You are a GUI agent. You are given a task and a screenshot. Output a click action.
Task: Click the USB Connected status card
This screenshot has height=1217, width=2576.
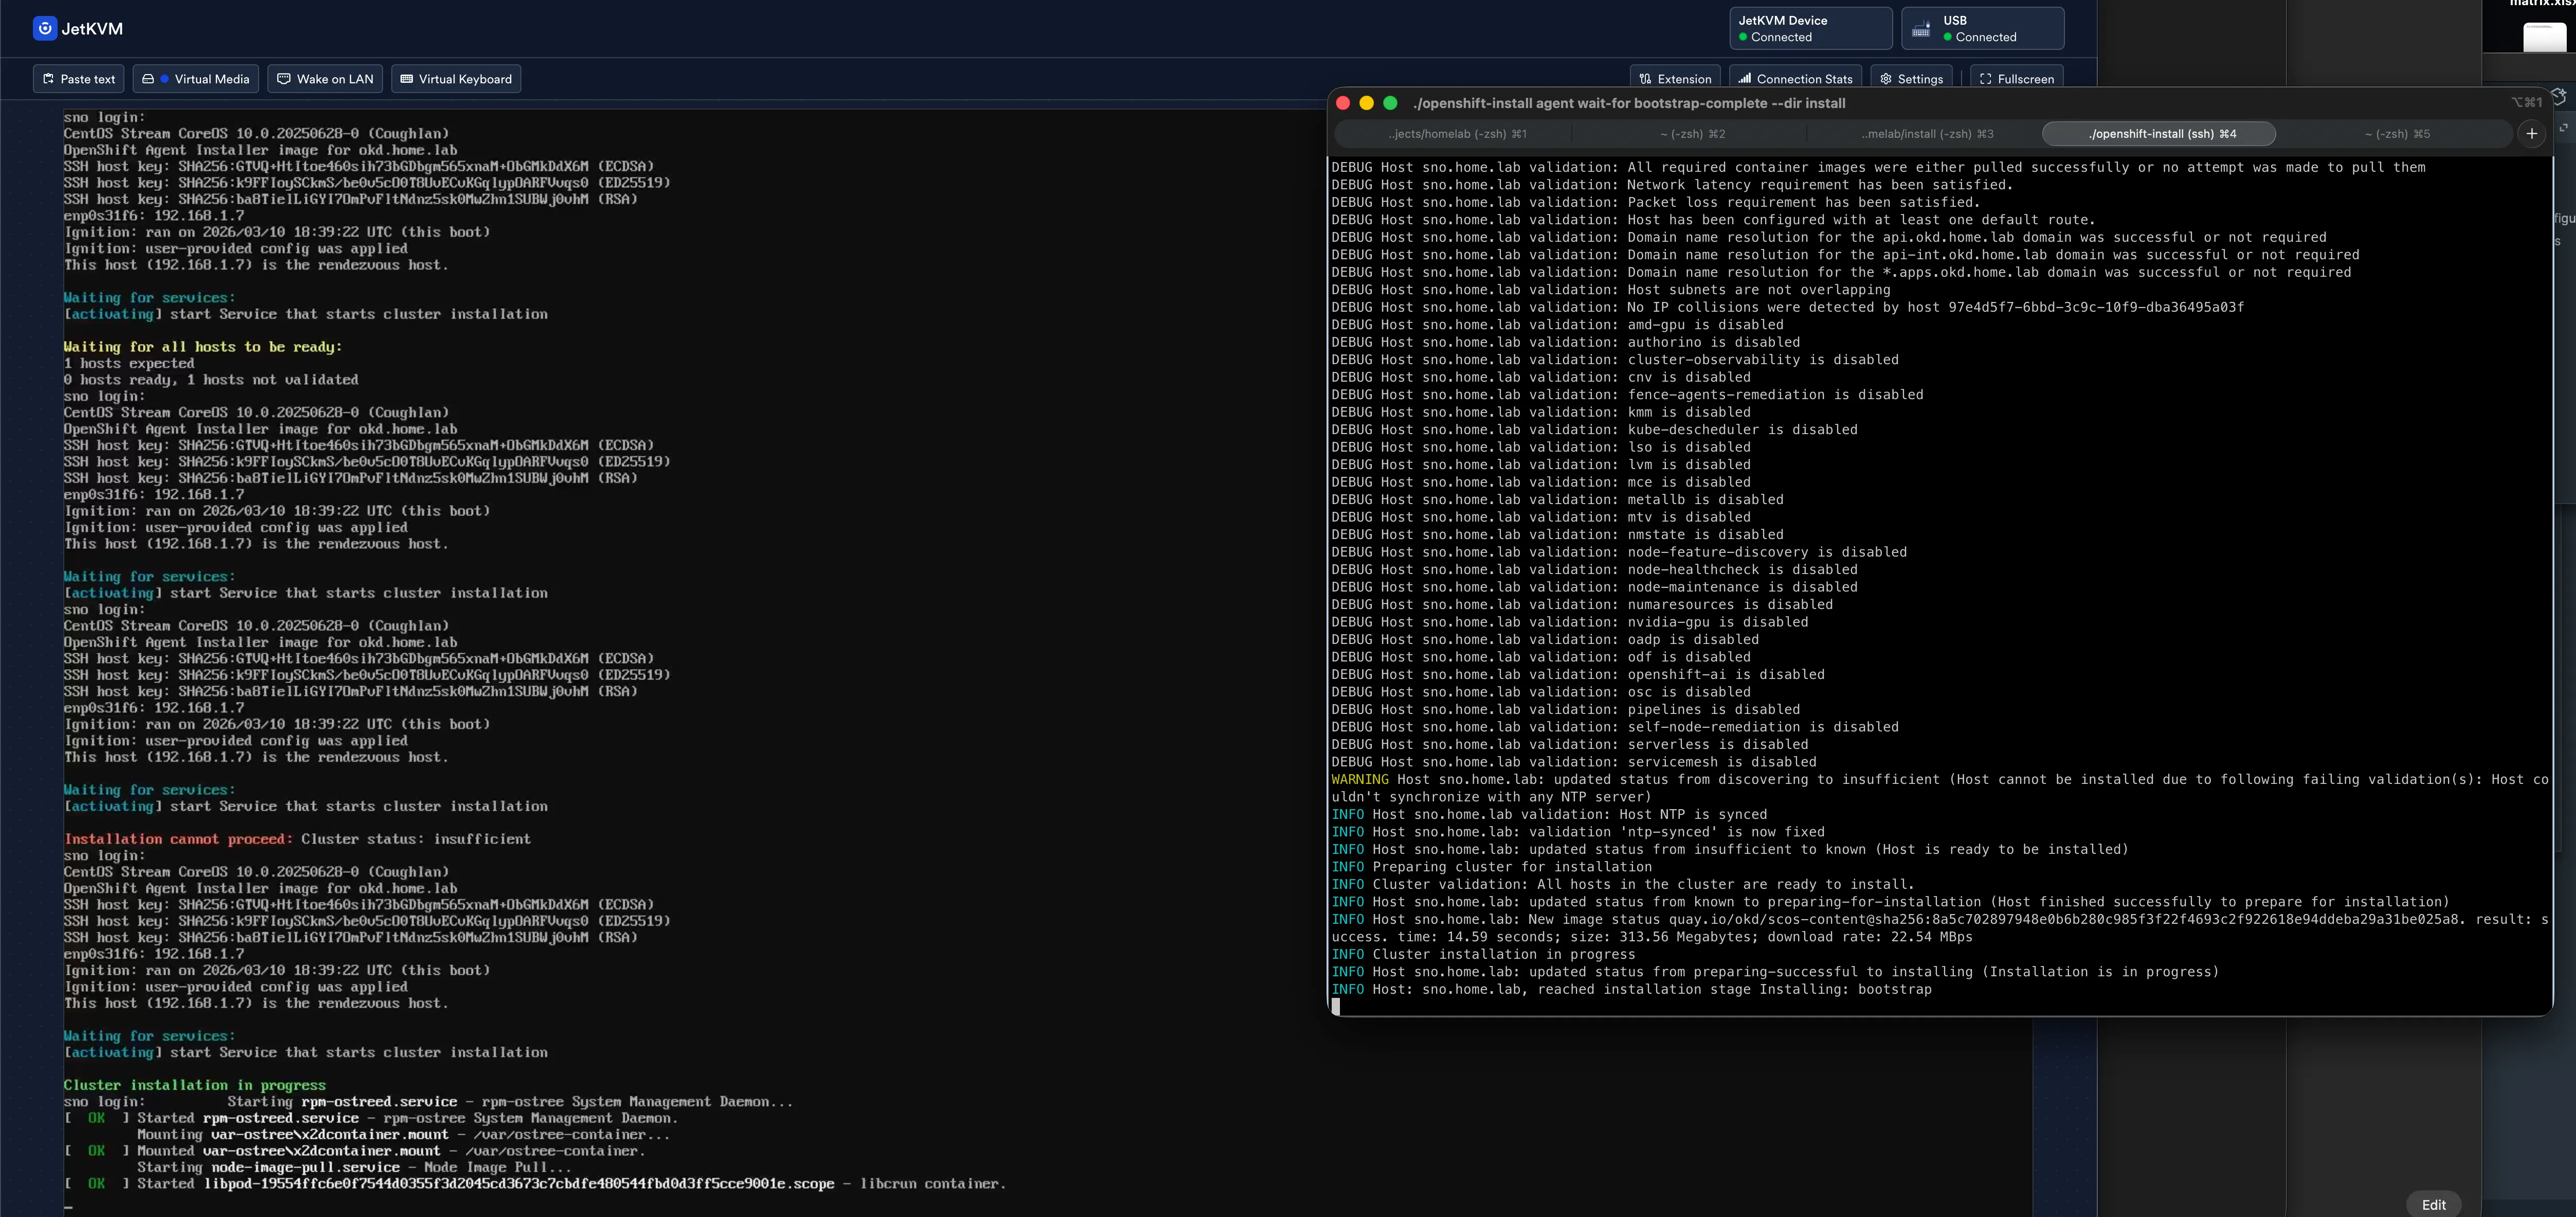tap(1982, 28)
